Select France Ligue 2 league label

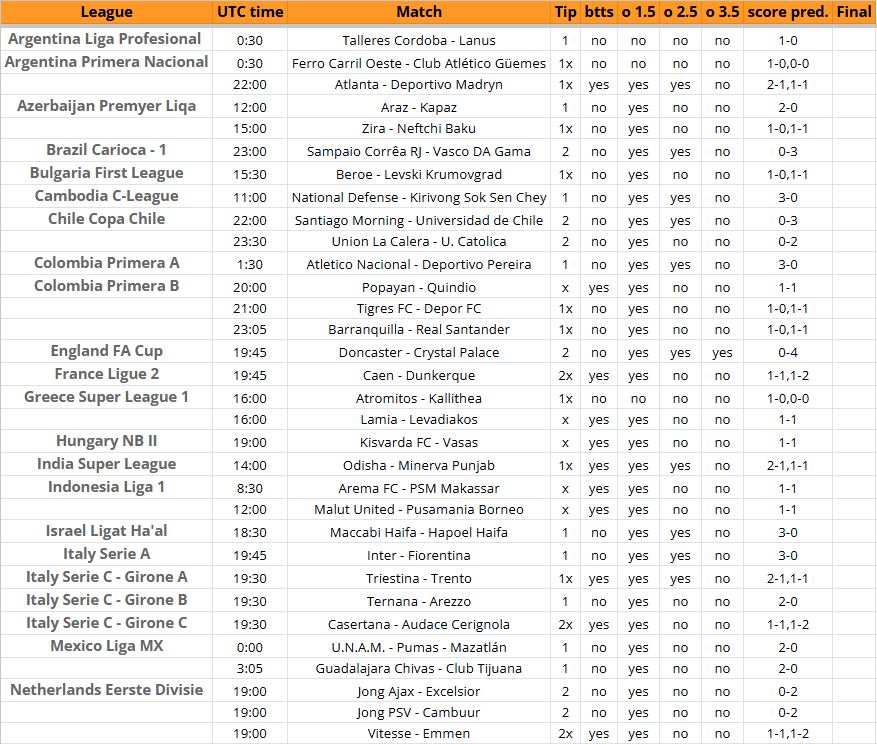(106, 374)
